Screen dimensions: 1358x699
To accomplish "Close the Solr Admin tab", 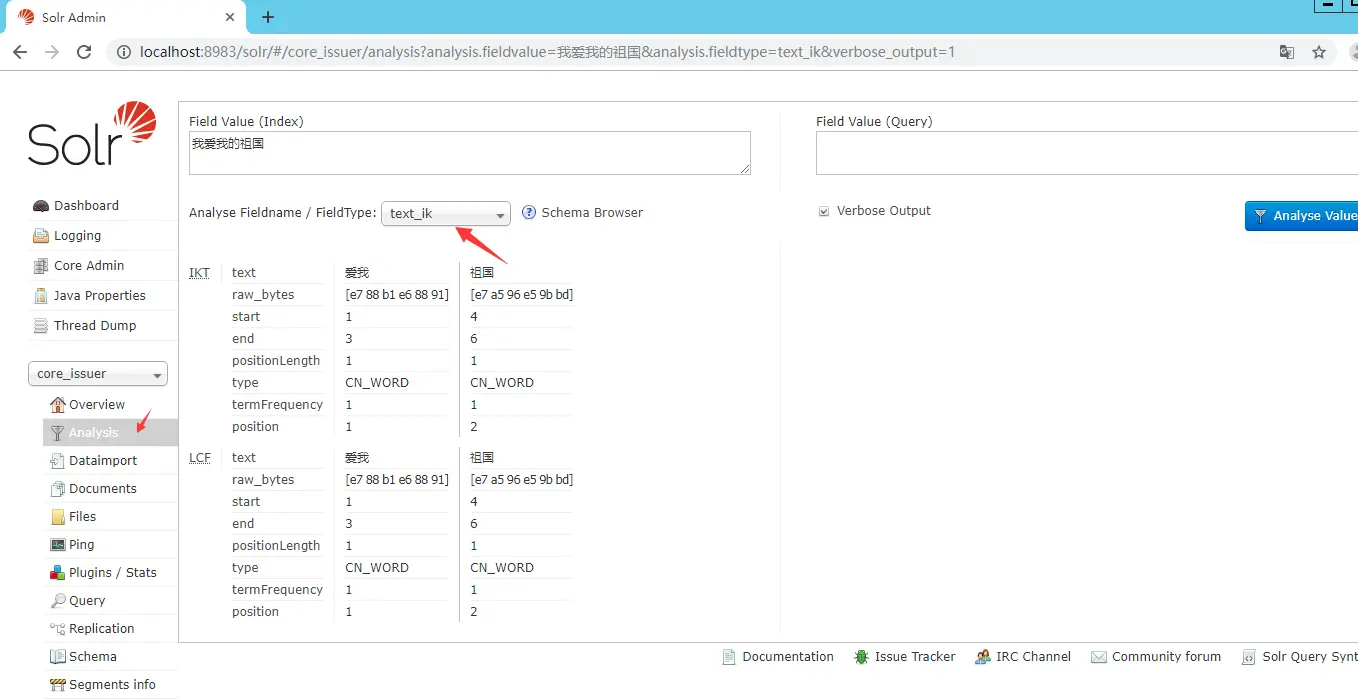I will pyautogui.click(x=230, y=17).
